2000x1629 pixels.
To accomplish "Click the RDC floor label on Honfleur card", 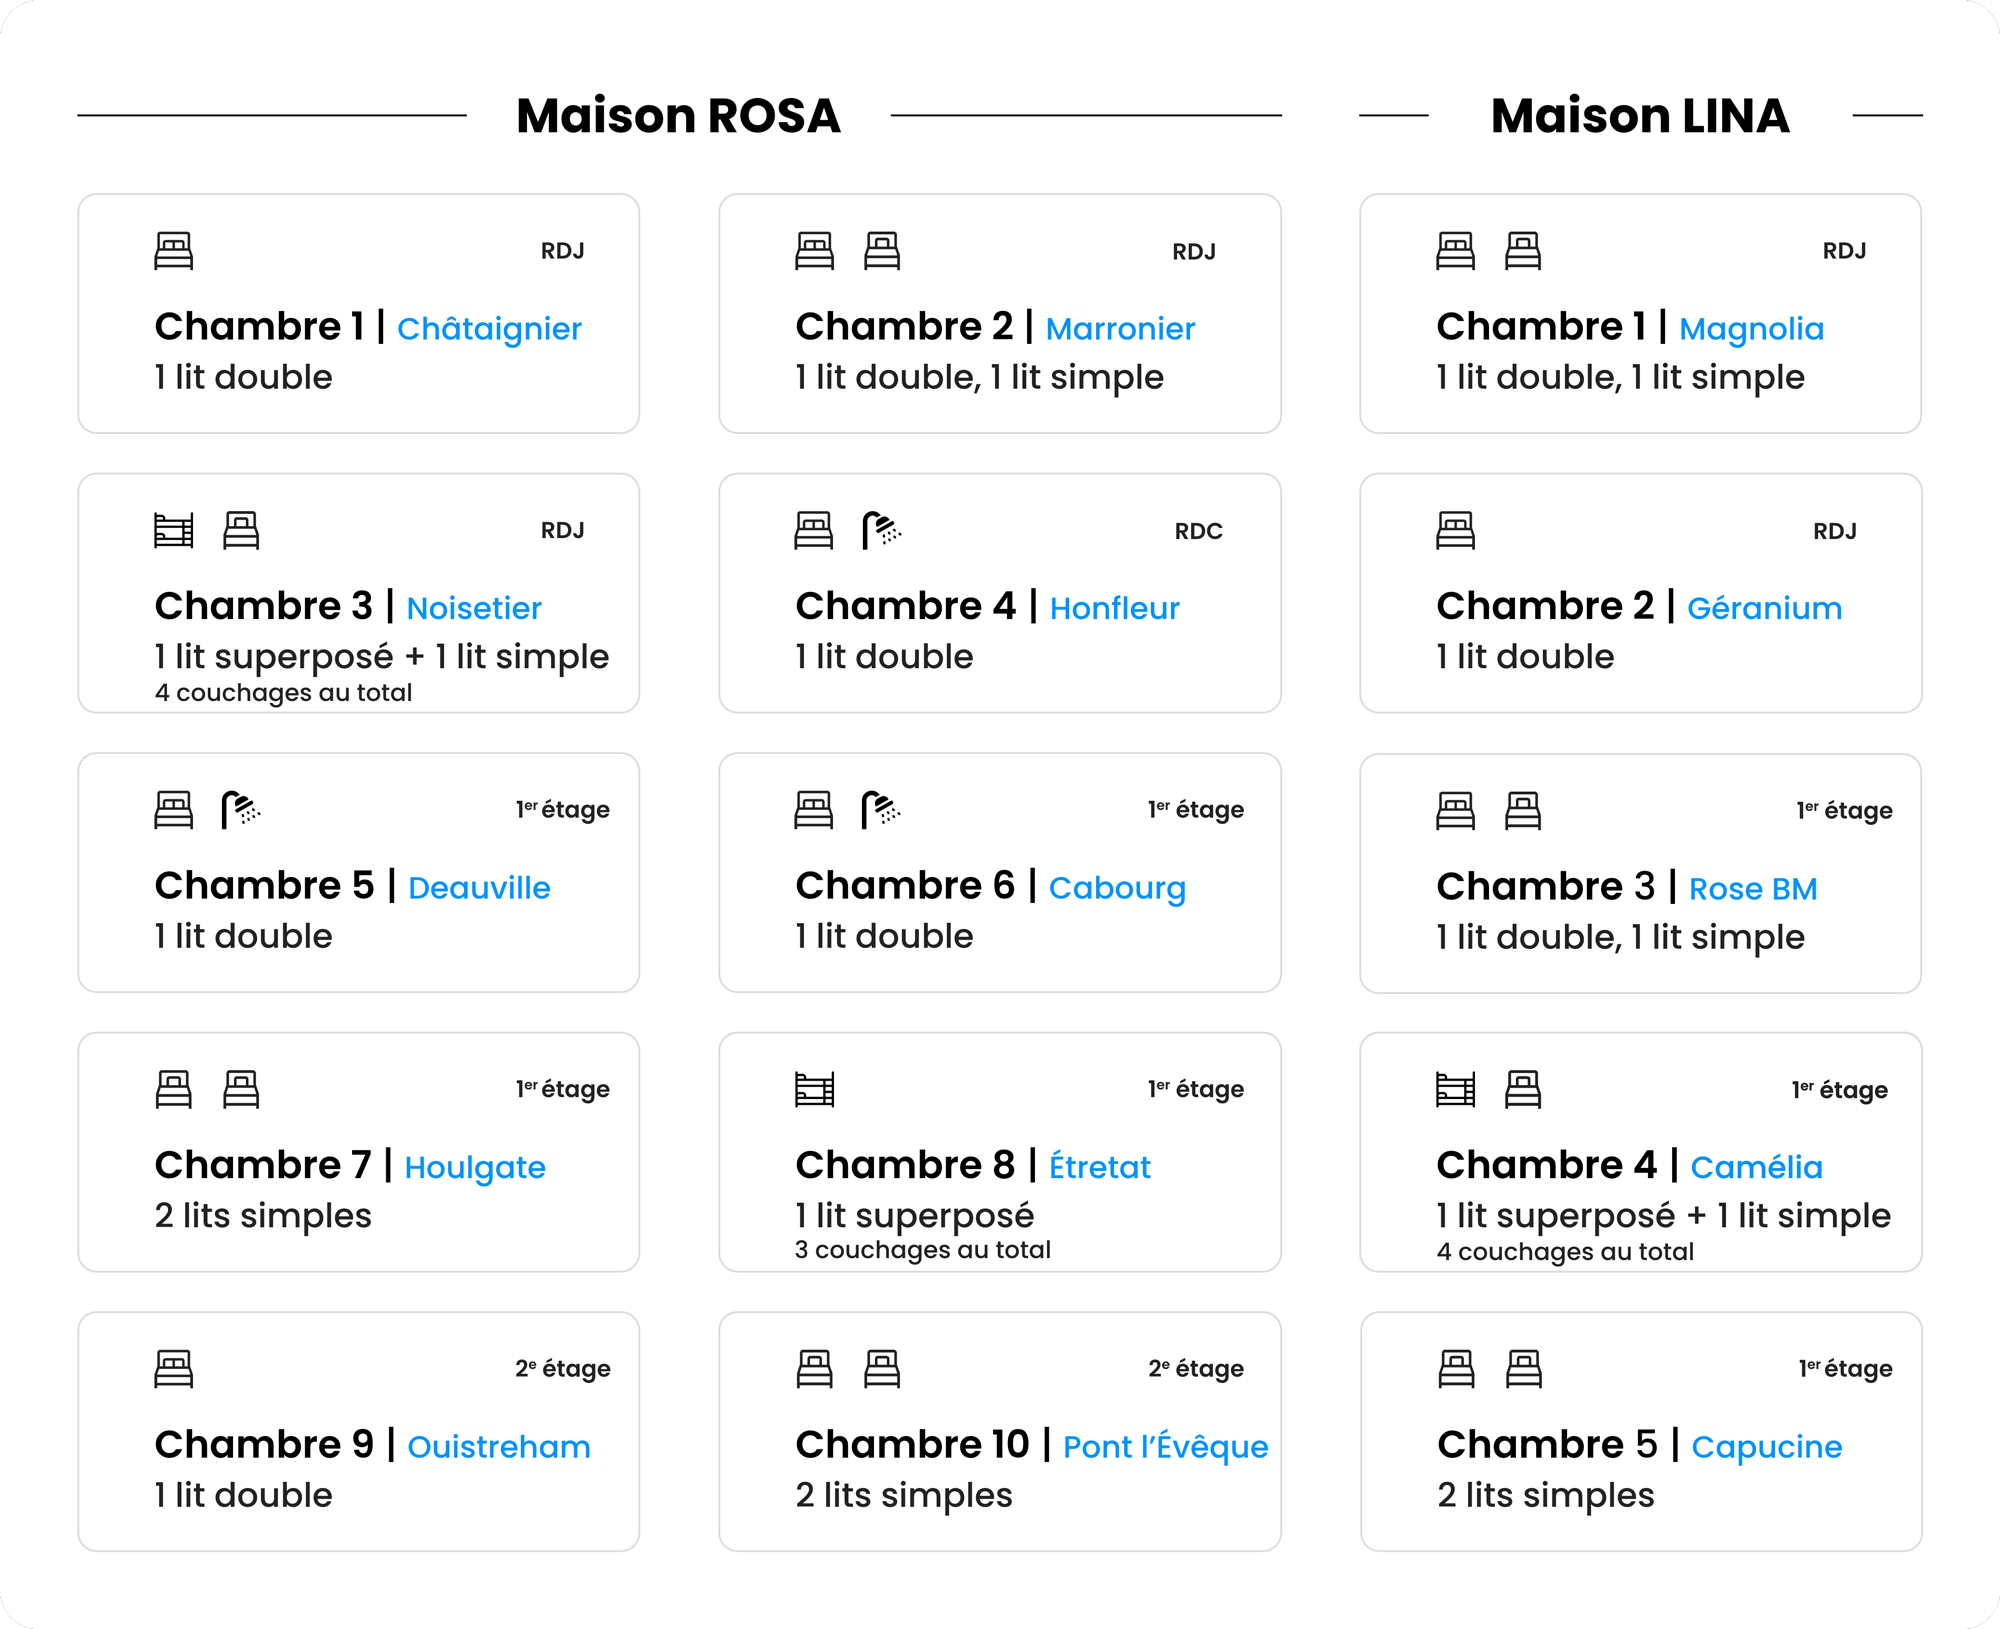I will tap(1198, 531).
